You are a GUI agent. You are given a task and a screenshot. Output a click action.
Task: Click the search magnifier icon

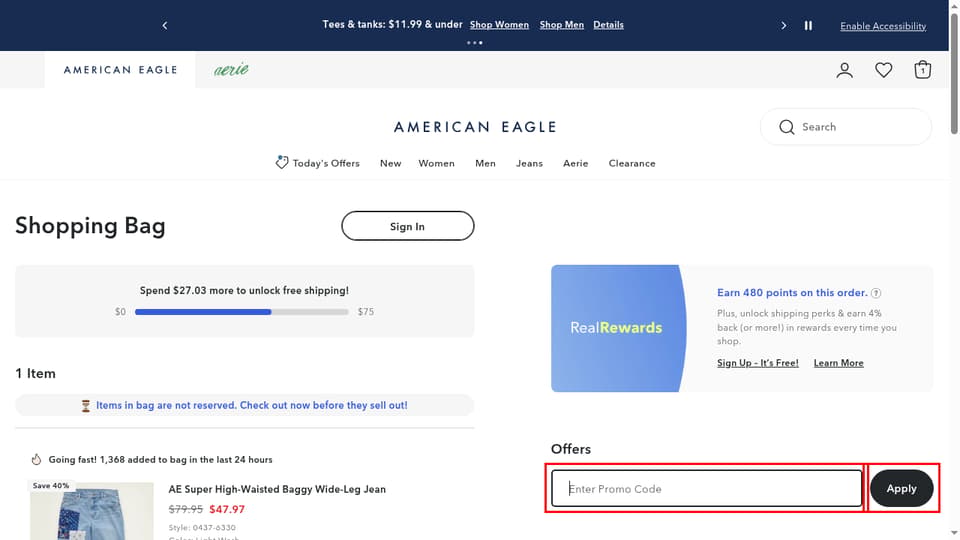pos(787,127)
